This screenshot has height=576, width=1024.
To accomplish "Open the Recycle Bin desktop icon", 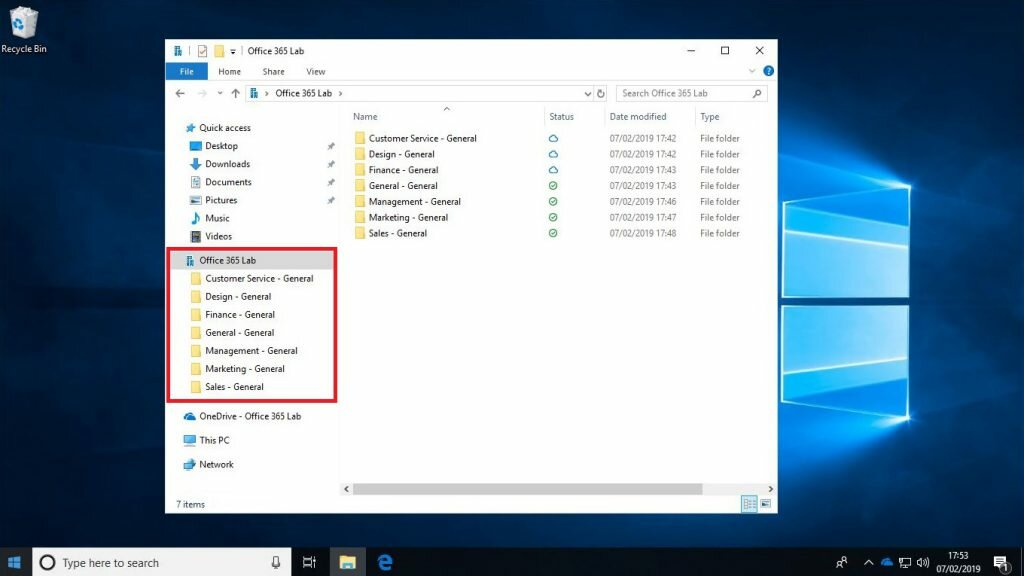I will [x=24, y=30].
